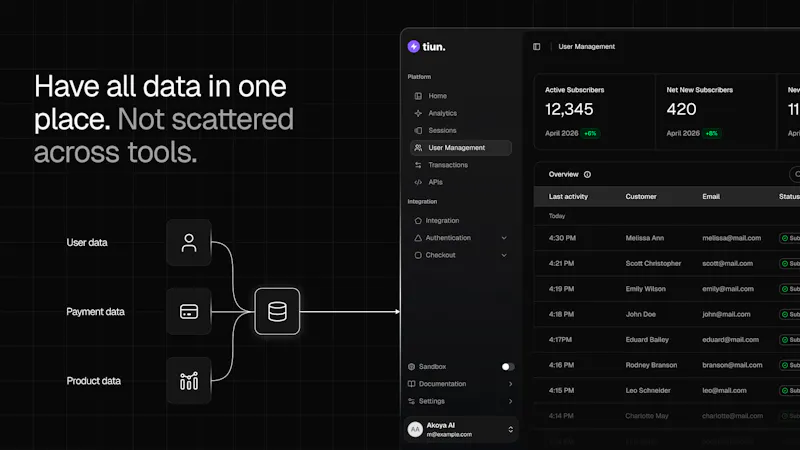Expand the Authentication chevron
Image resolution: width=800 pixels, height=450 pixels.
[x=504, y=238]
